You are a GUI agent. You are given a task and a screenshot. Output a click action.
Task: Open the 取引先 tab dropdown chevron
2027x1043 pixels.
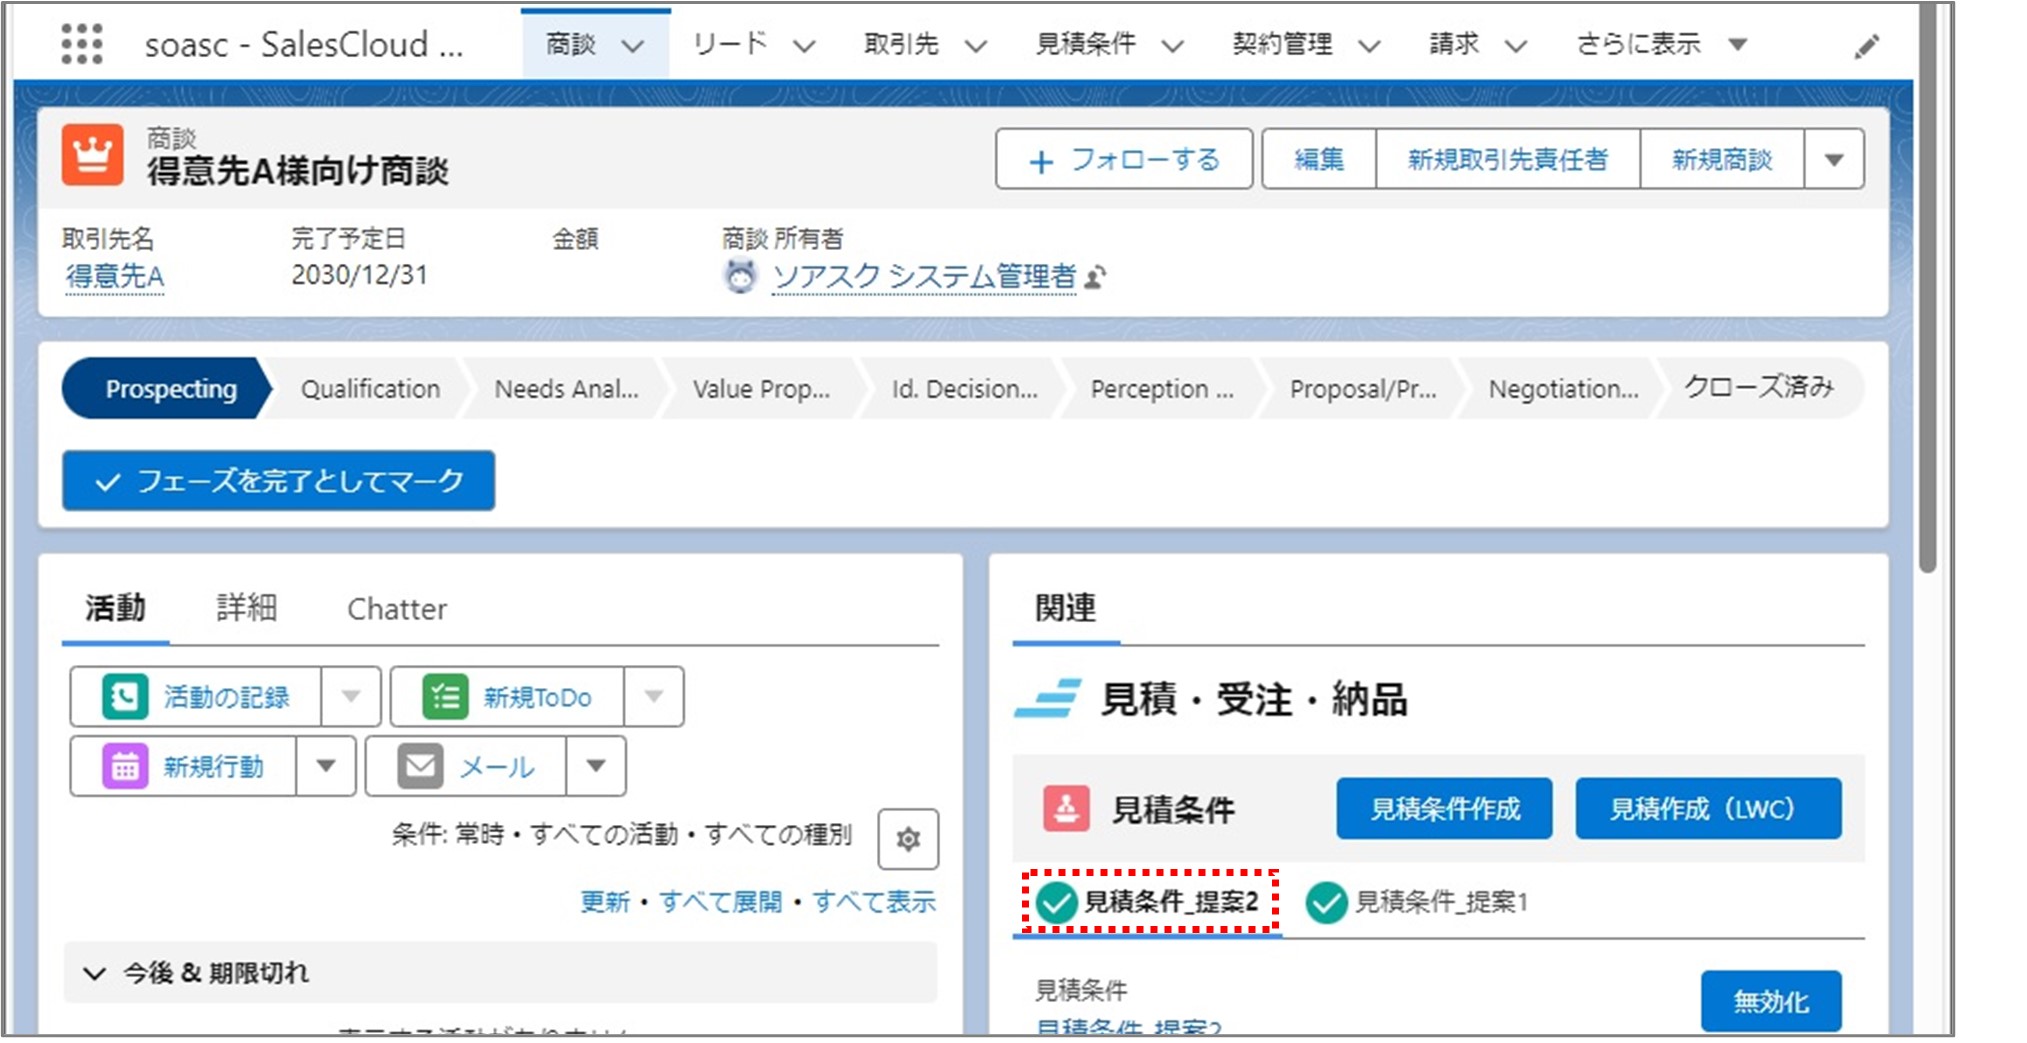tap(976, 45)
